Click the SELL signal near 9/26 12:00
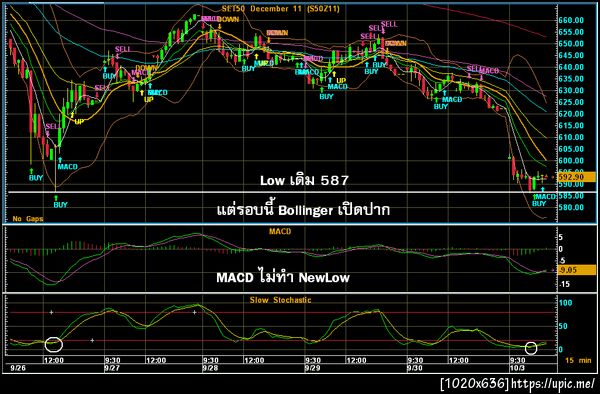The image size is (600, 394). click(x=53, y=126)
